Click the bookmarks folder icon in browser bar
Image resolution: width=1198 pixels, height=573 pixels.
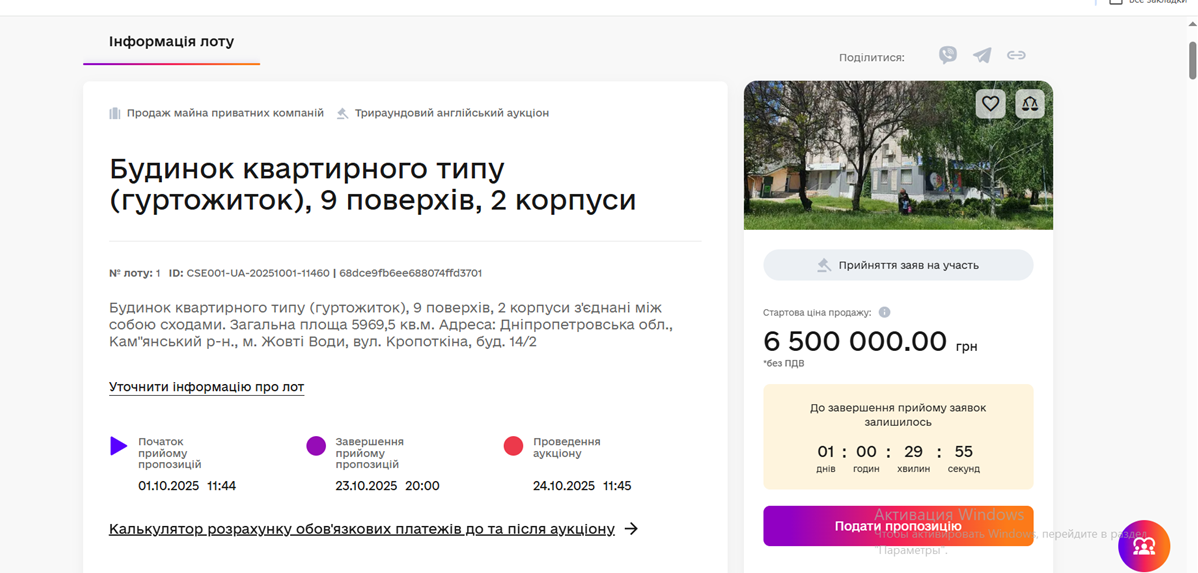tap(1116, 3)
